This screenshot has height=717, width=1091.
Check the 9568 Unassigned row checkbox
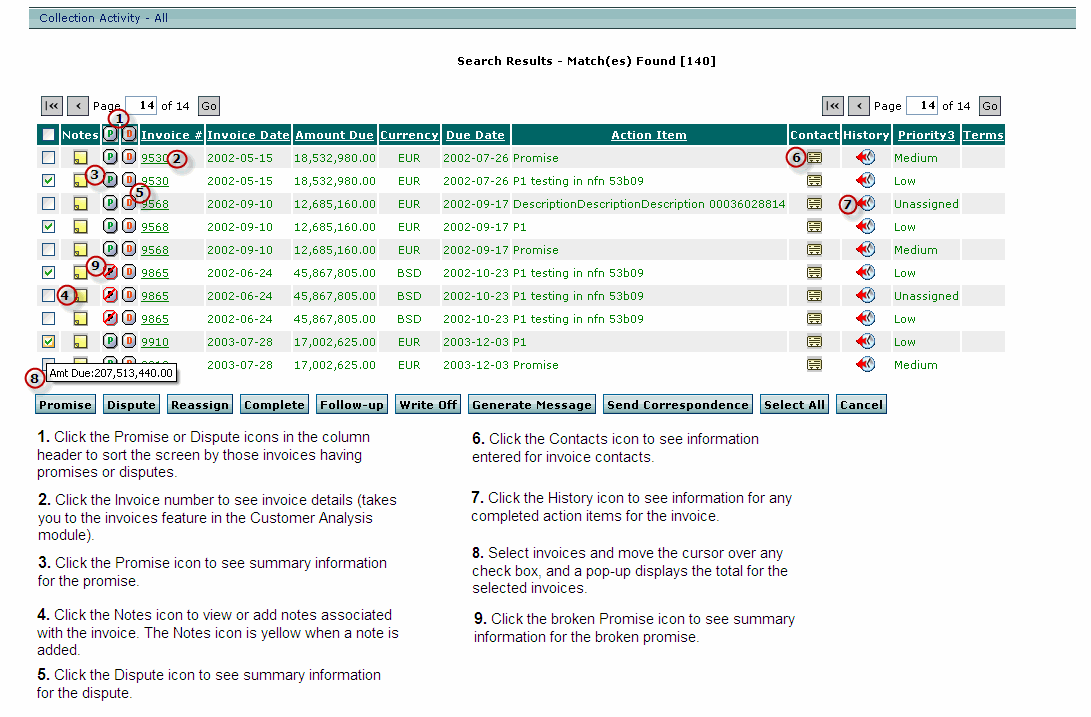pyautogui.click(x=48, y=204)
